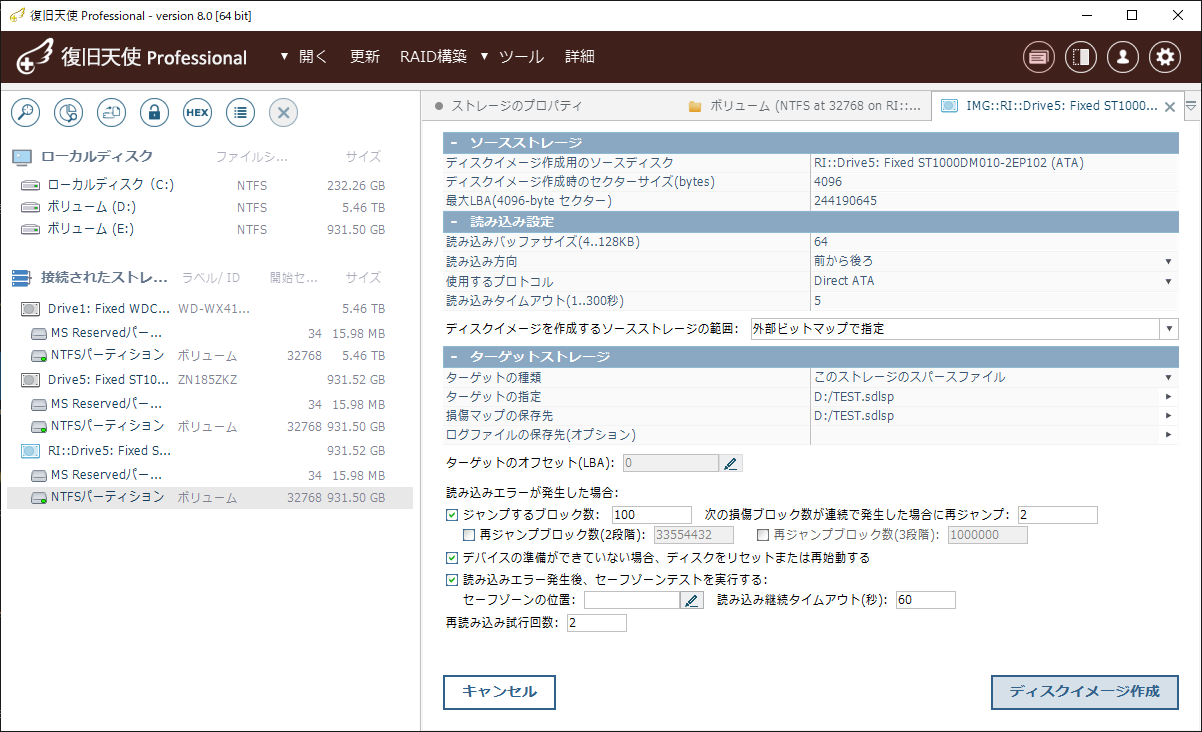The width and height of the screenshot is (1202, 732).
Task: Click the キャンセル button
Action: 499,692
